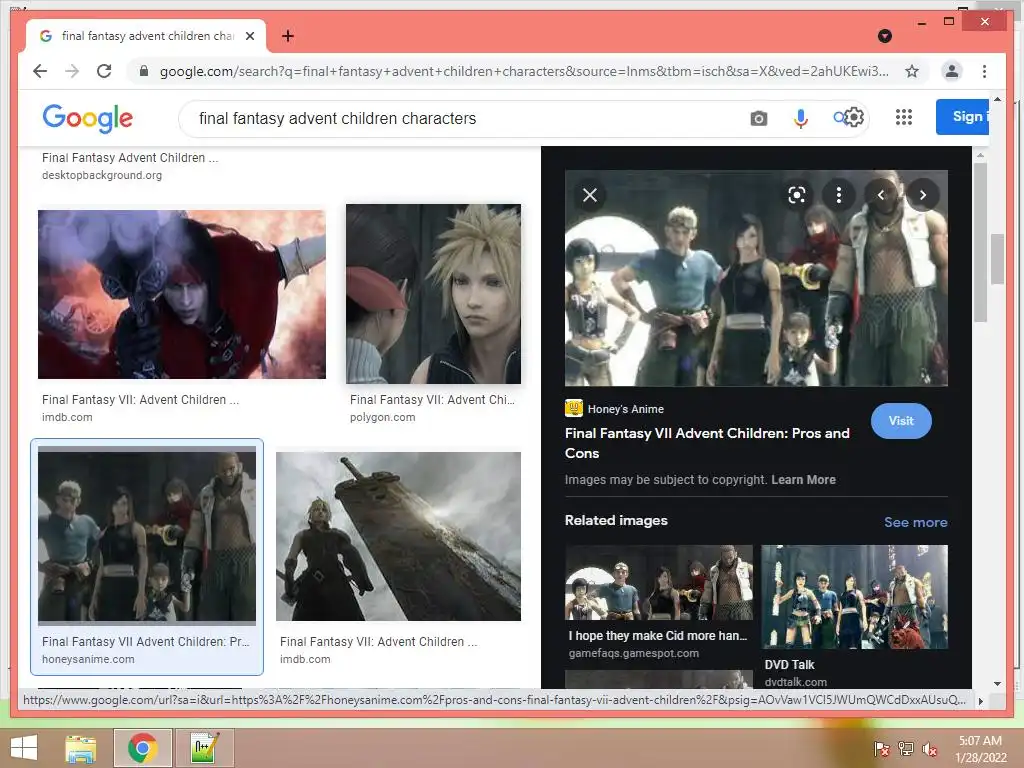This screenshot has width=1024, height=768.
Task: Open the Google apps grid
Action: tap(904, 118)
